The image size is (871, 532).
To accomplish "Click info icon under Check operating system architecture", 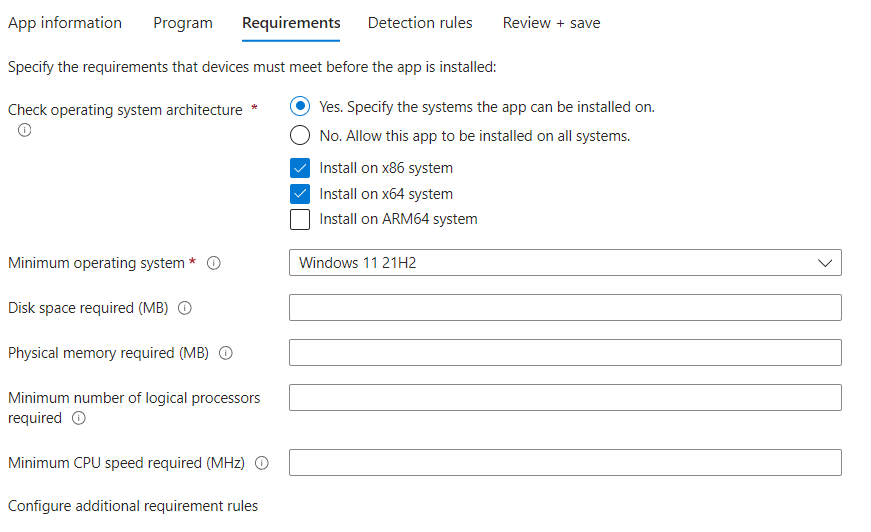I will (x=25, y=130).
